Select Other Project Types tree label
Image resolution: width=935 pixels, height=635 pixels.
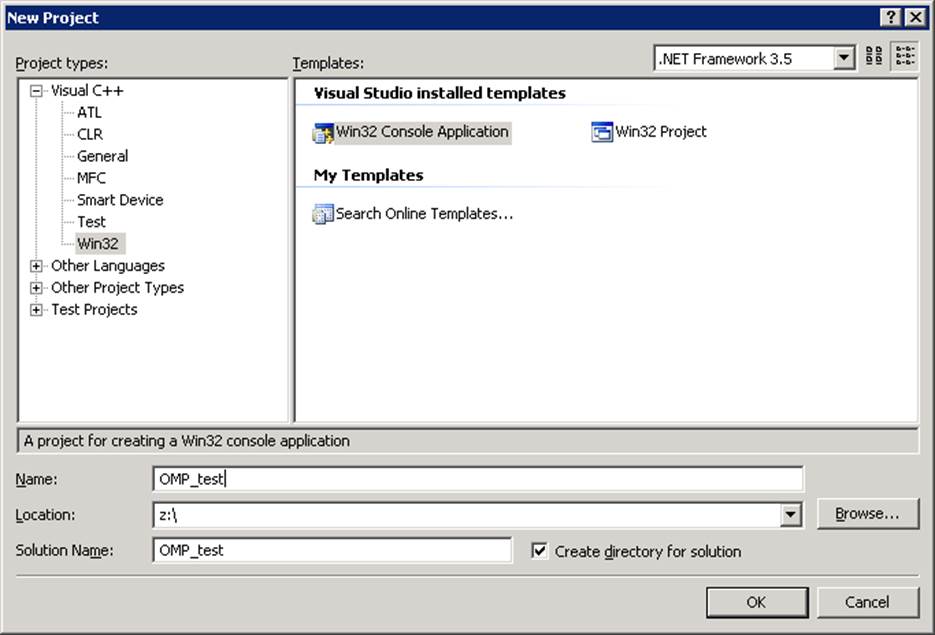coord(117,288)
